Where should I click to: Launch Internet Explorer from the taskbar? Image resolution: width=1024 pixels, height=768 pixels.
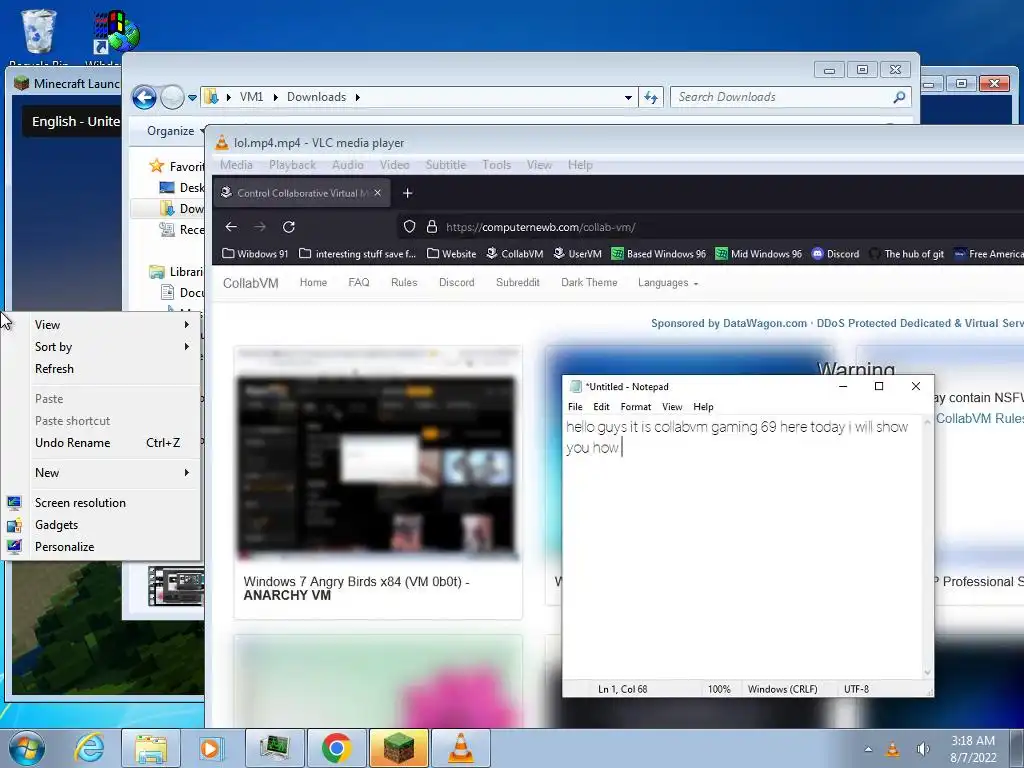pyautogui.click(x=89, y=748)
